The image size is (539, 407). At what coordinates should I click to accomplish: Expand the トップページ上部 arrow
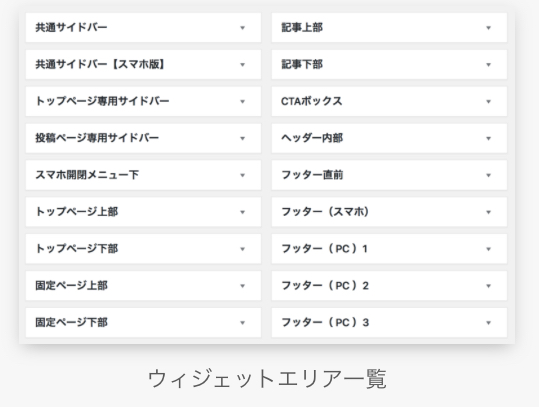(242, 212)
